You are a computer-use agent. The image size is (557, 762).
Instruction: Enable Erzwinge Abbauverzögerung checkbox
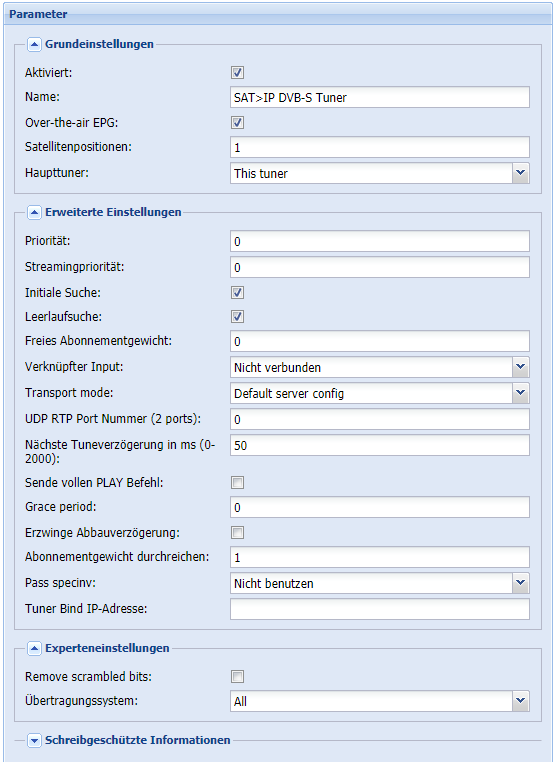tap(237, 533)
